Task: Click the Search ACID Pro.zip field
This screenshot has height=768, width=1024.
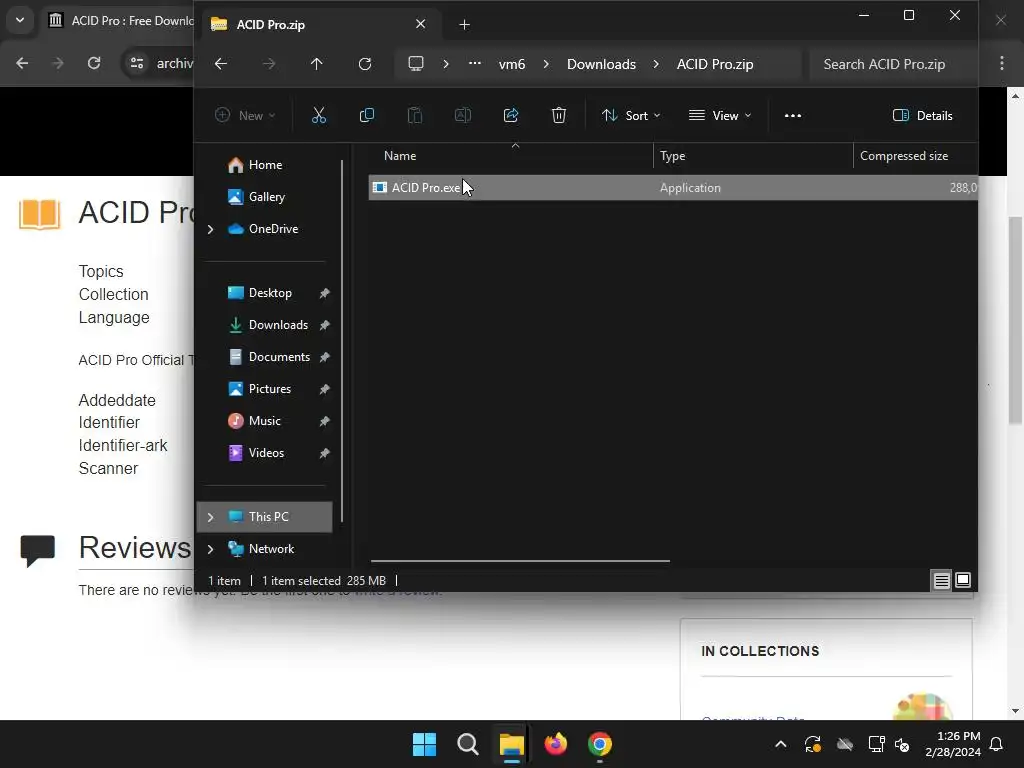Action: tap(892, 64)
